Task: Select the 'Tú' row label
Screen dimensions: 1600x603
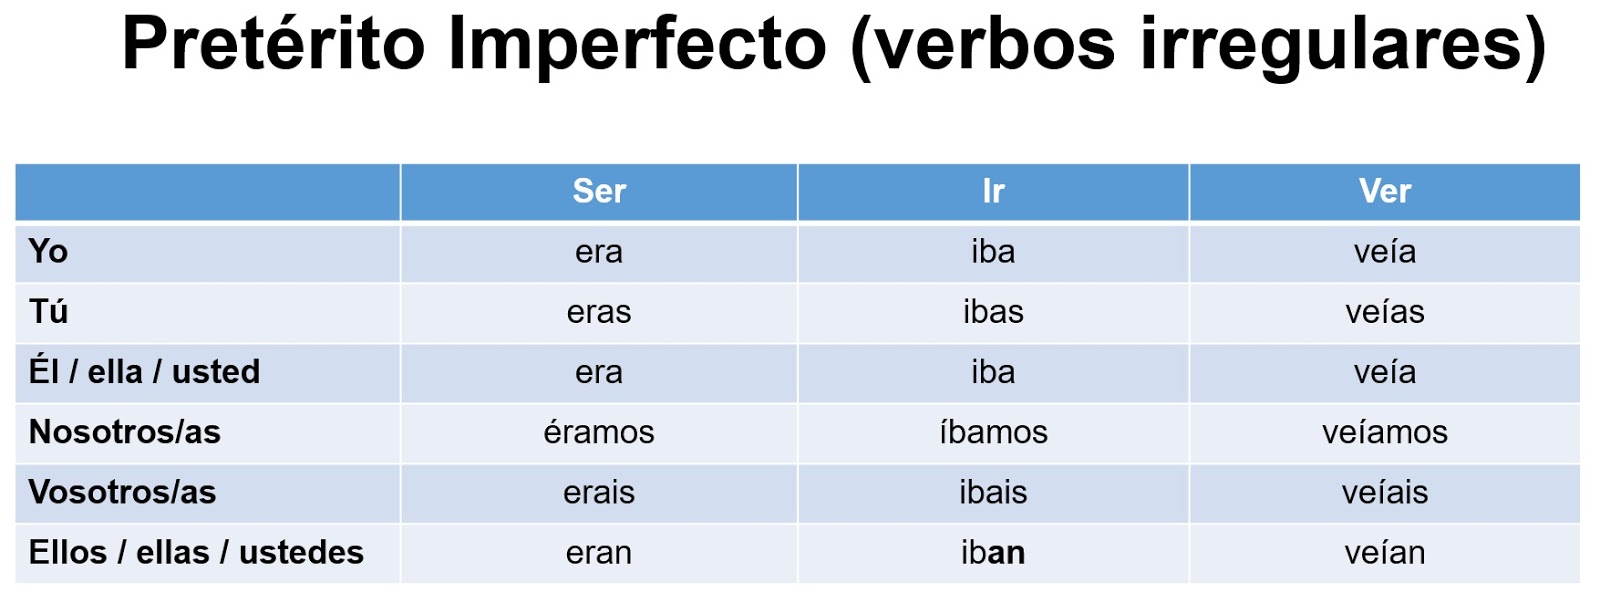Action: click(48, 312)
